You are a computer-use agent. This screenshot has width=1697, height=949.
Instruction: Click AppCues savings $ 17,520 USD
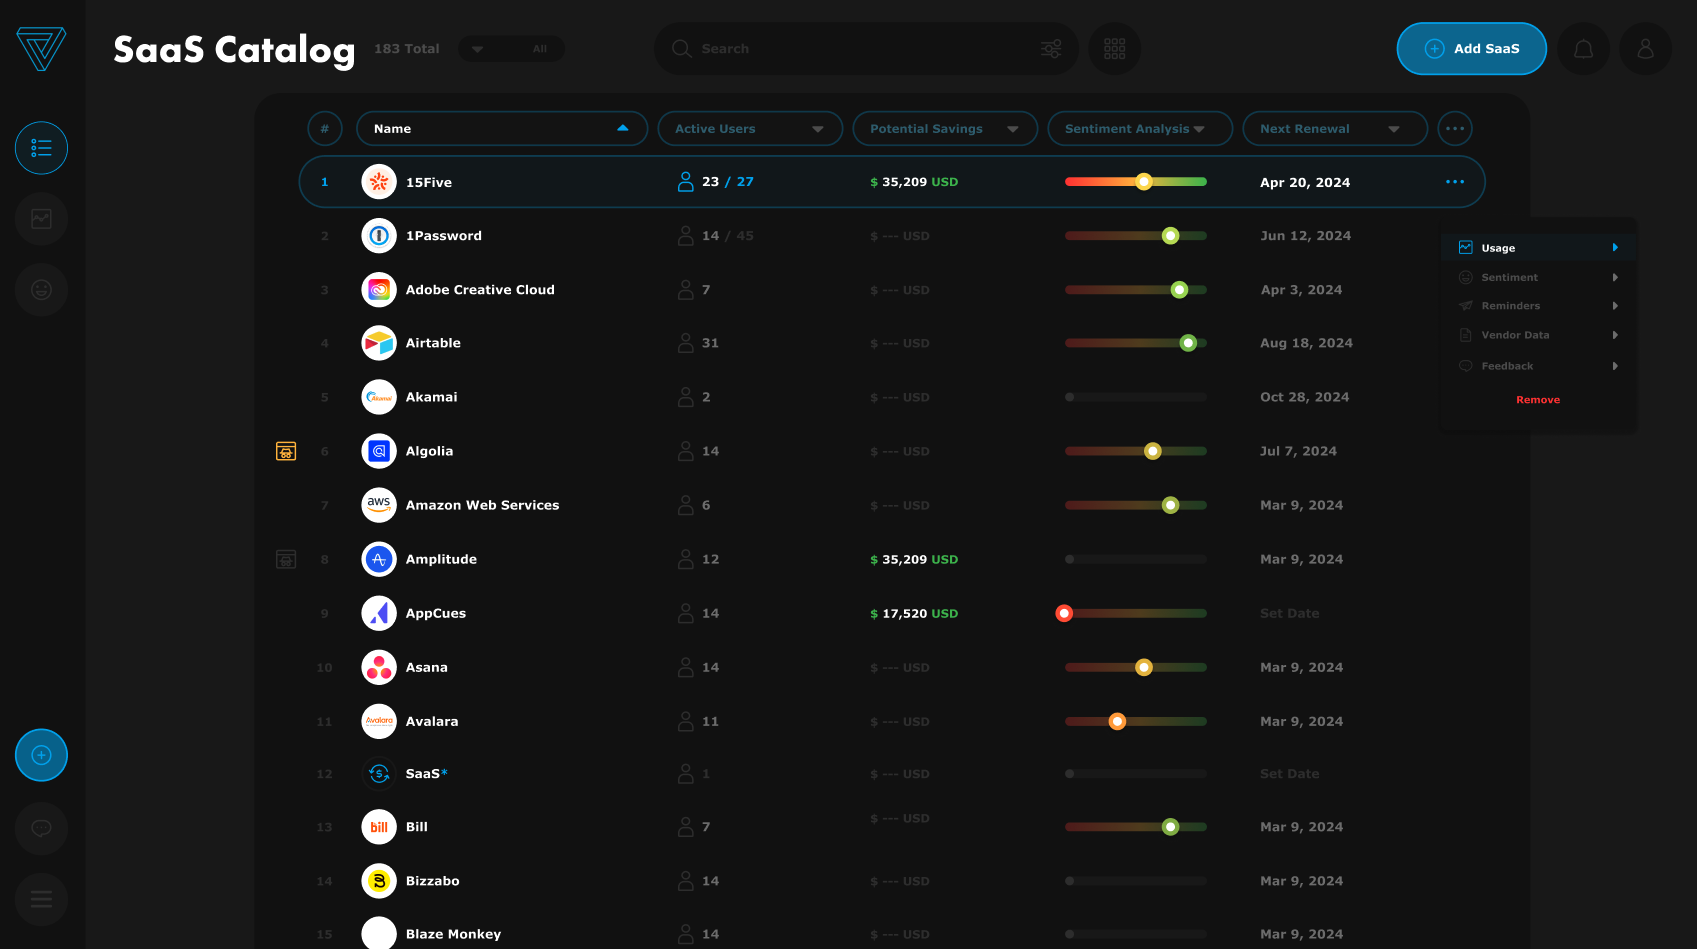tap(914, 613)
